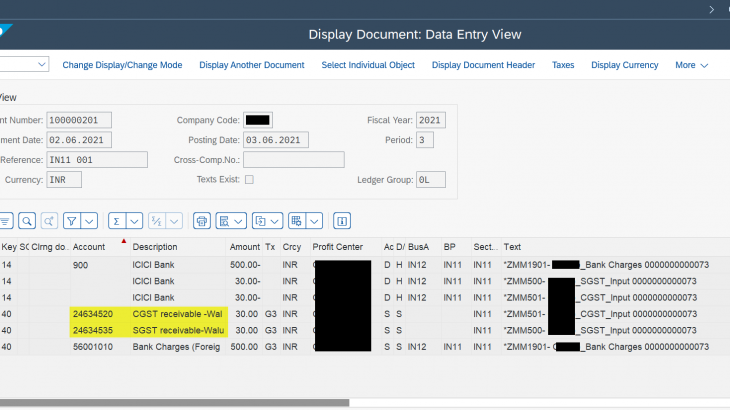This screenshot has width=730, height=410.
Task: Click the empty Cross-Comp.No. field
Action: pyautogui.click(x=294, y=160)
